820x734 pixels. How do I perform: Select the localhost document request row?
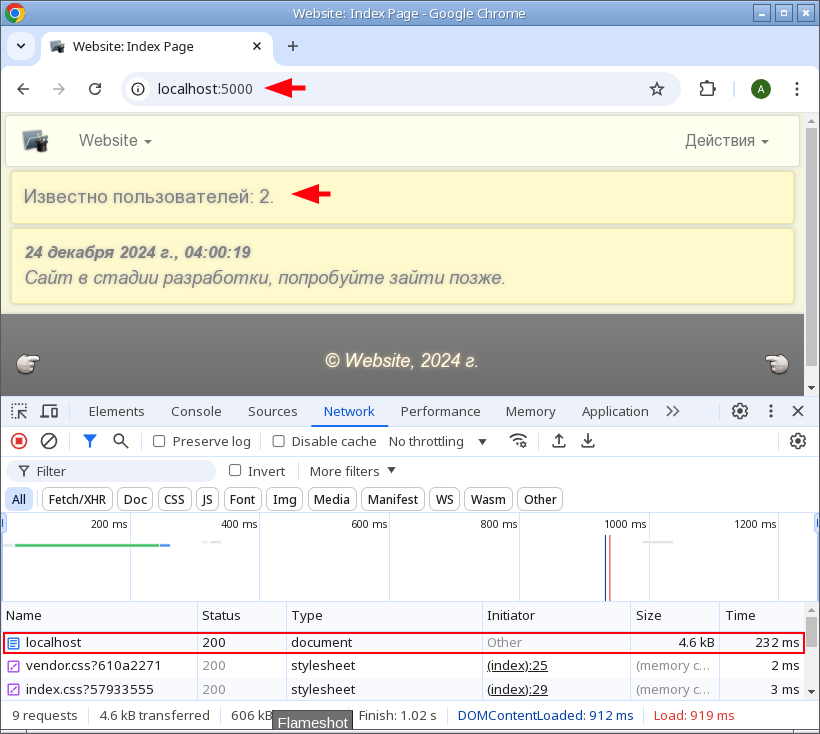tap(403, 643)
